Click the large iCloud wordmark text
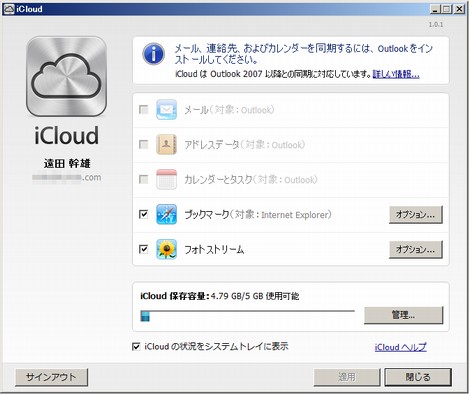470x395 pixels. click(x=67, y=135)
